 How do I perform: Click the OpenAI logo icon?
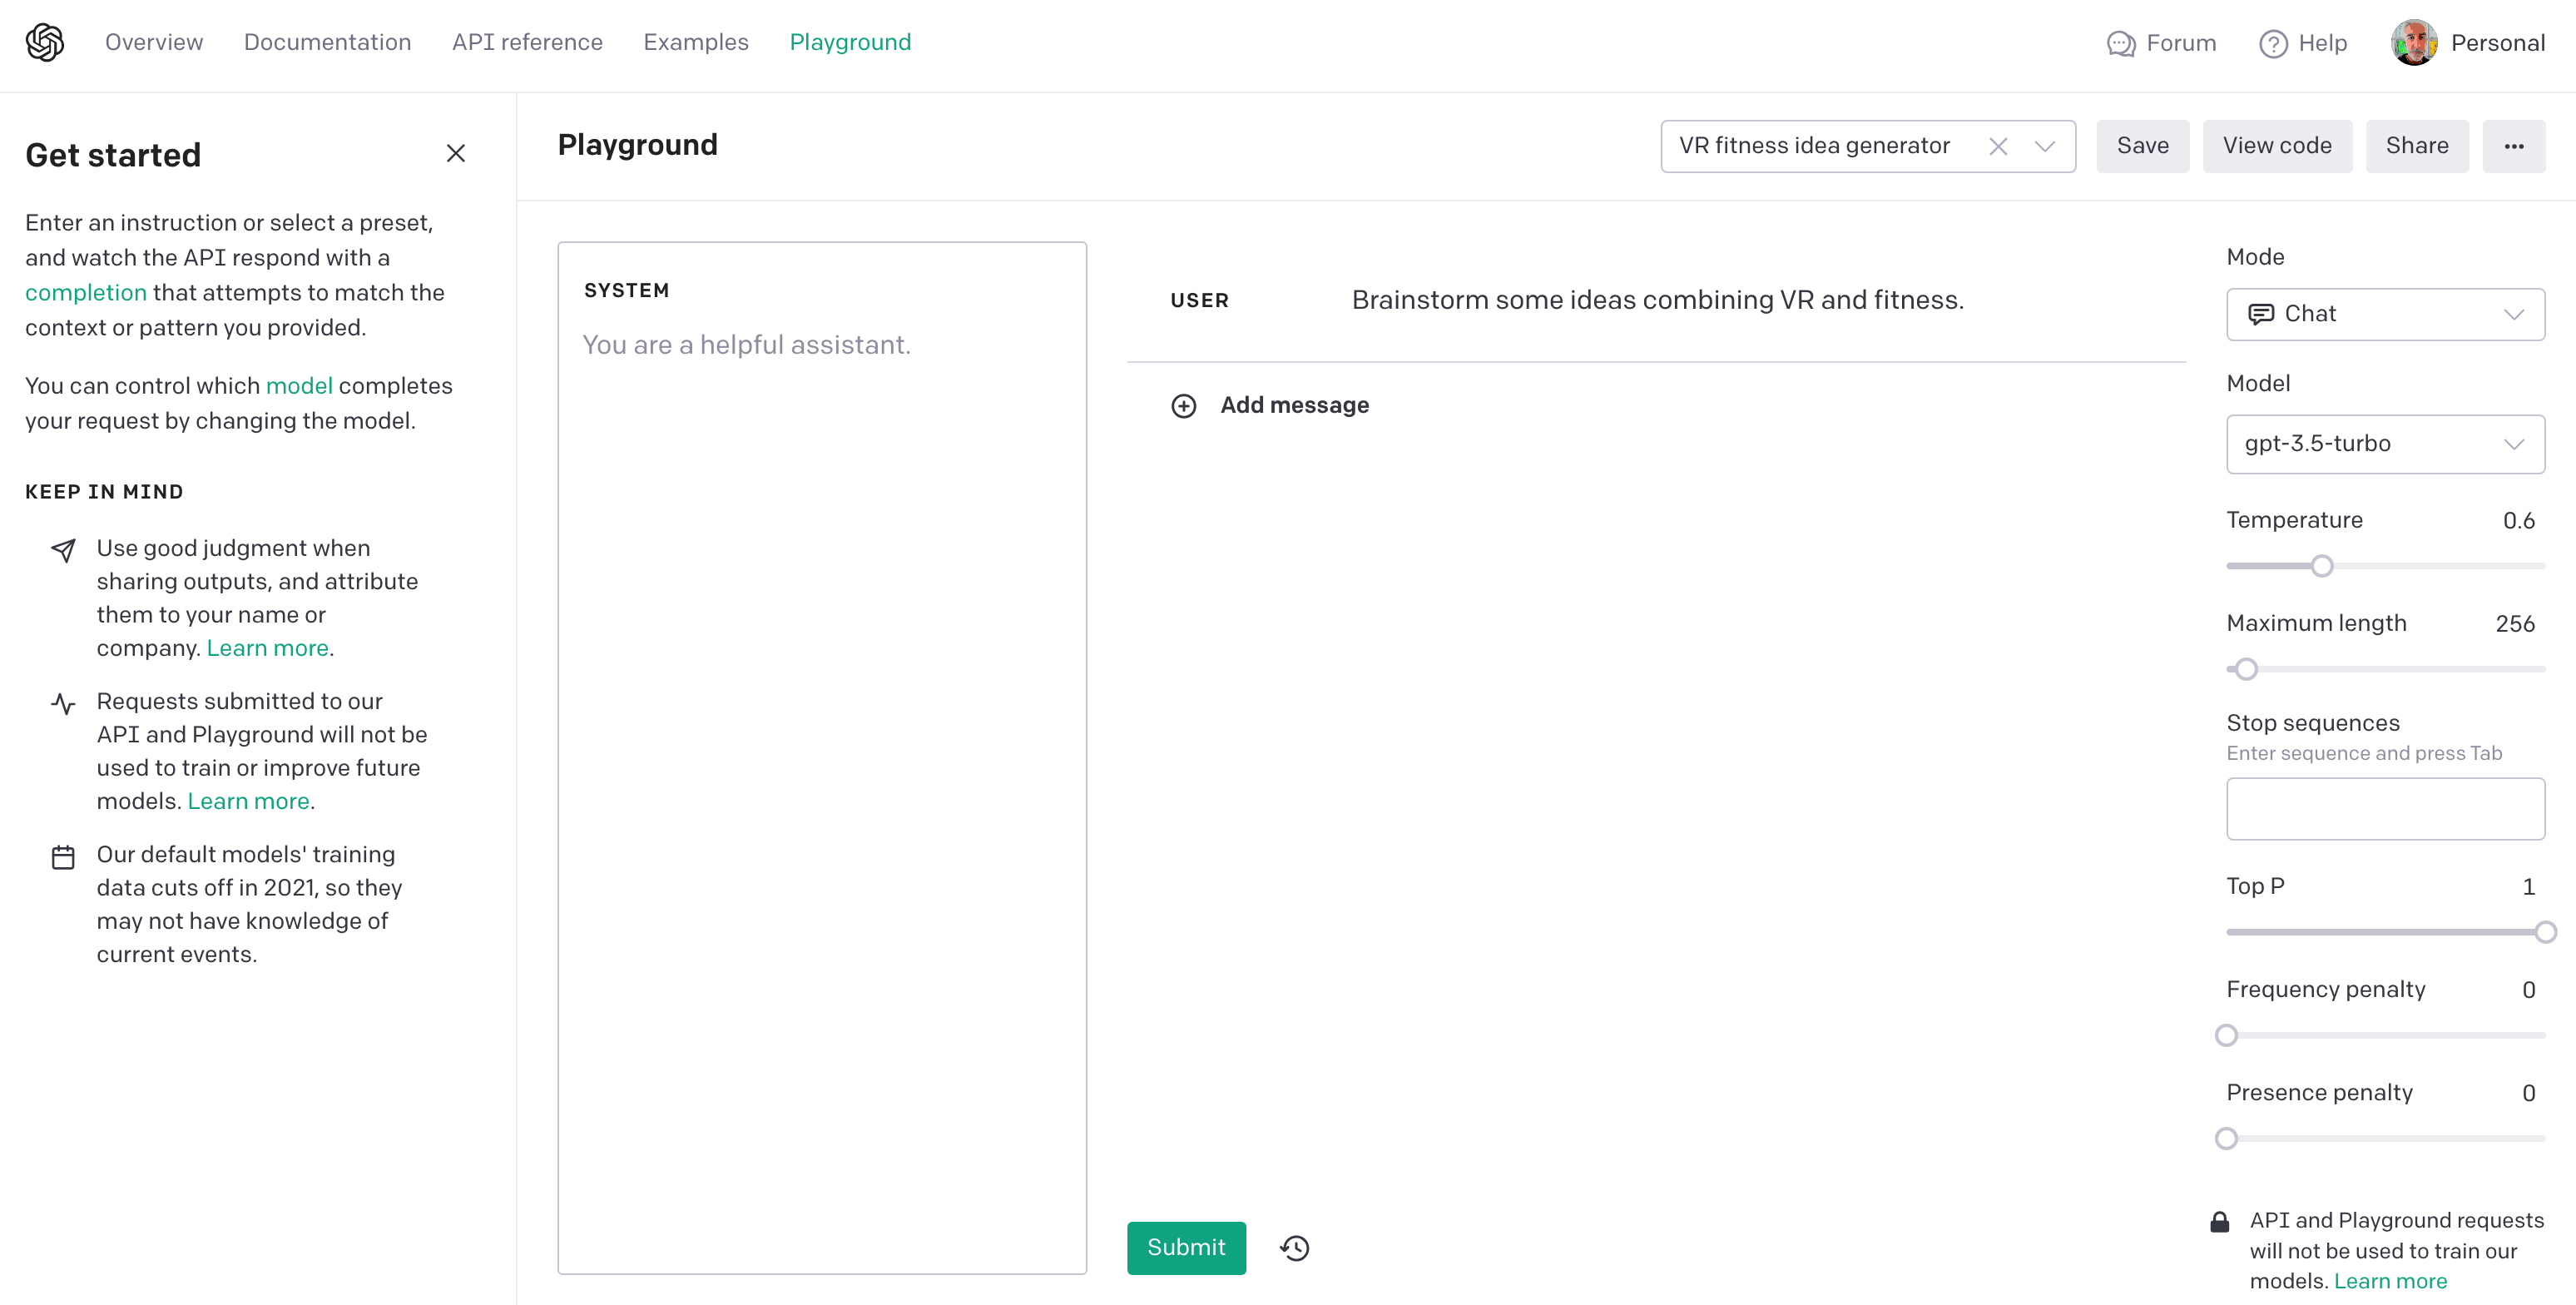pyautogui.click(x=45, y=42)
